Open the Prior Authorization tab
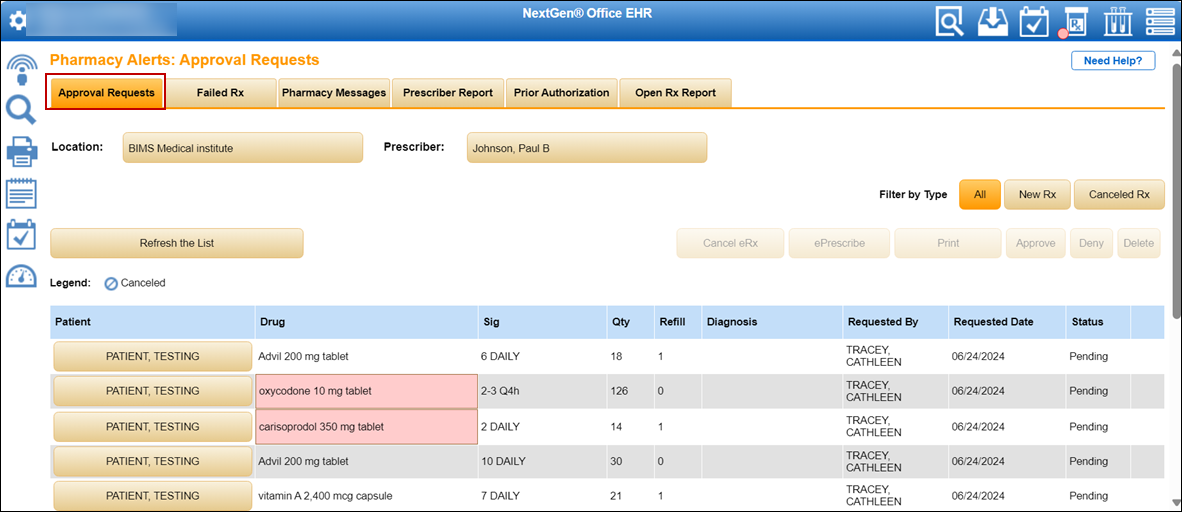This screenshot has height=512, width=1182. [561, 93]
